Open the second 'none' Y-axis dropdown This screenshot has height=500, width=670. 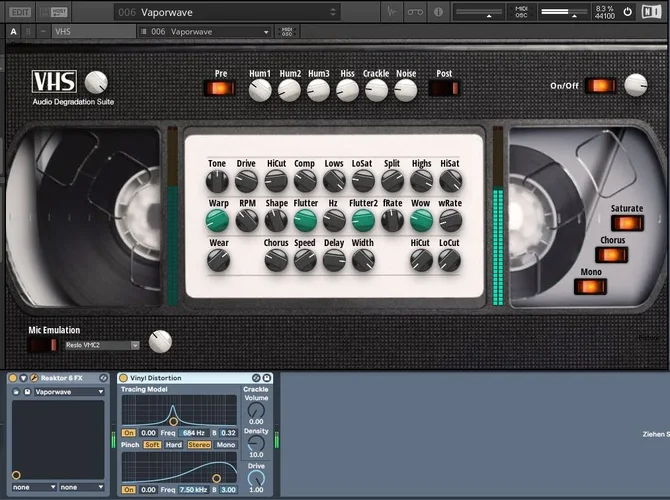coord(81,487)
